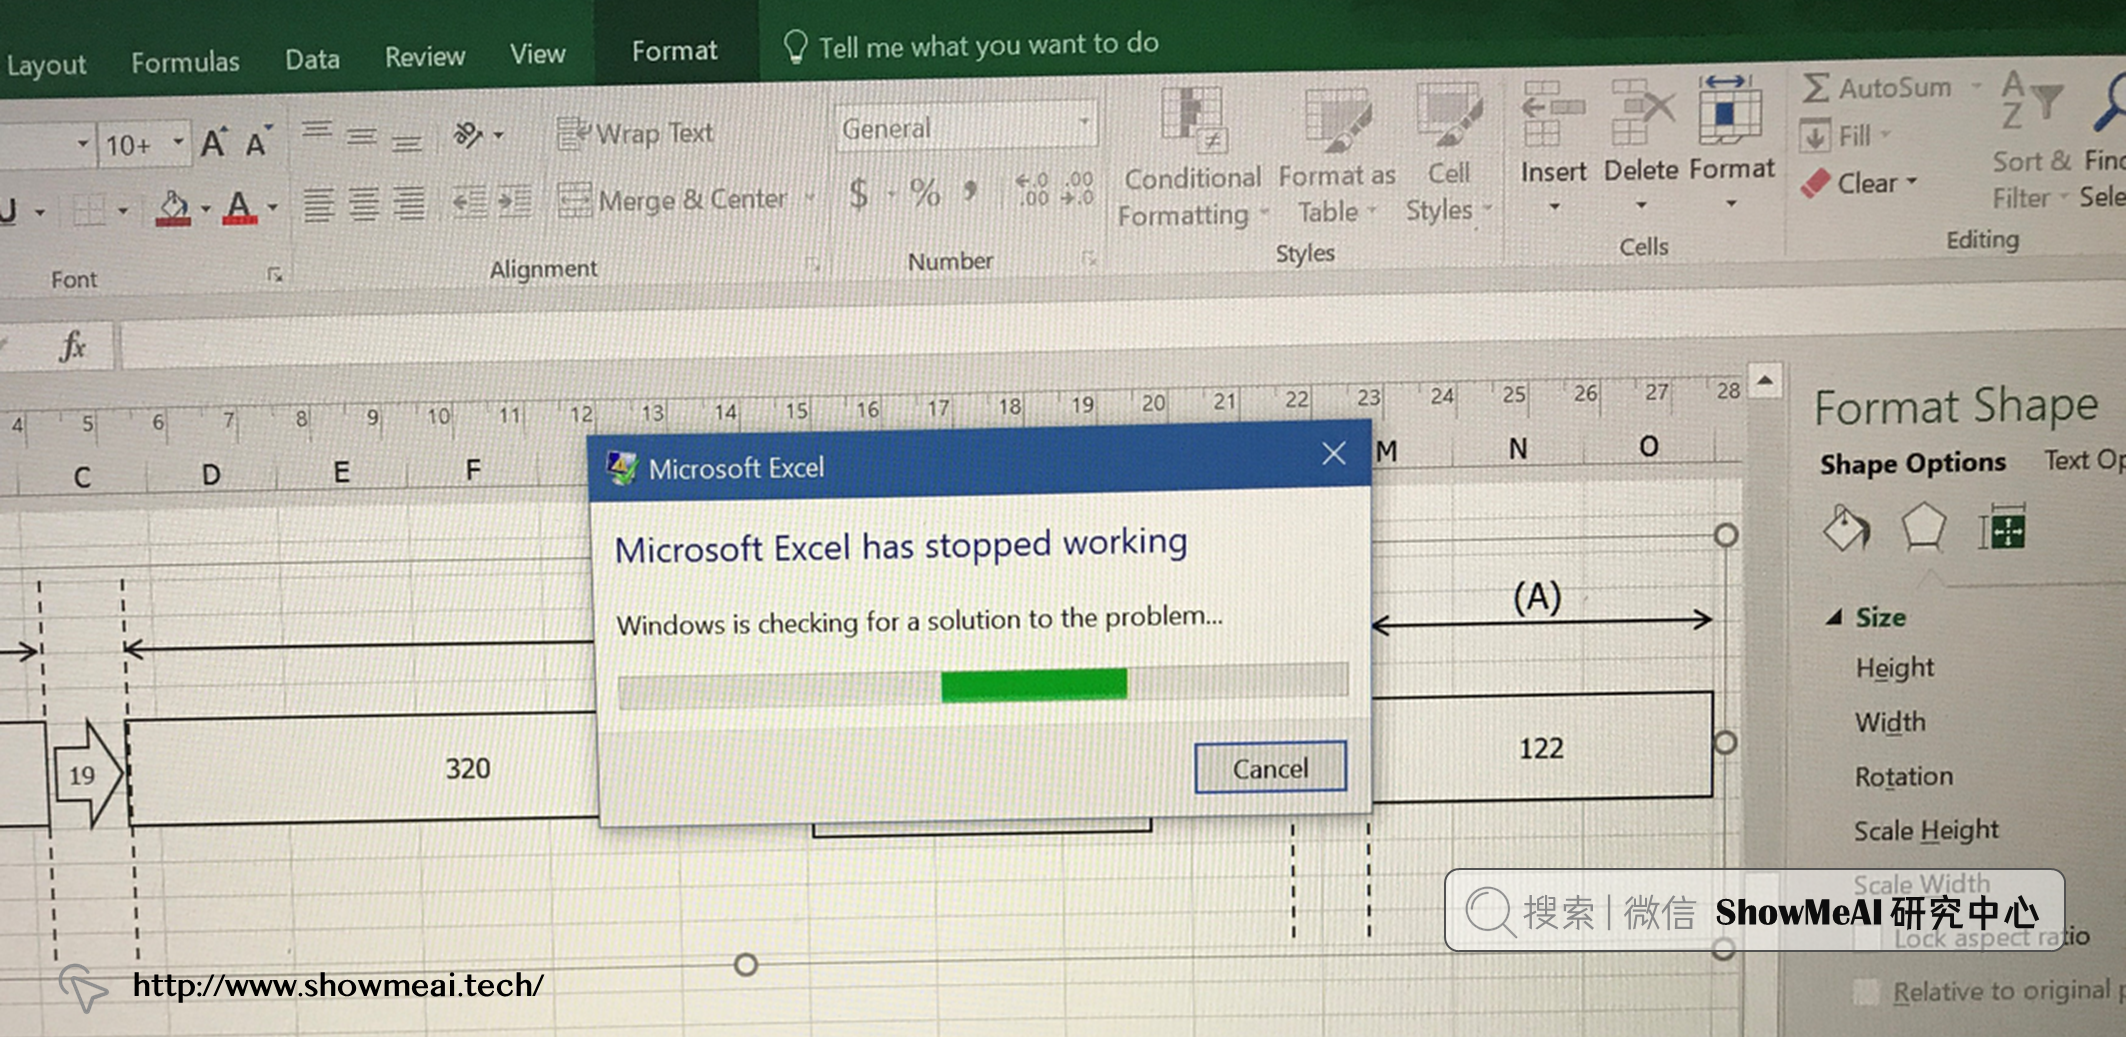The height and width of the screenshot is (1037, 2126).
Task: Open the Font dialog launcher arrow
Action: [274, 274]
